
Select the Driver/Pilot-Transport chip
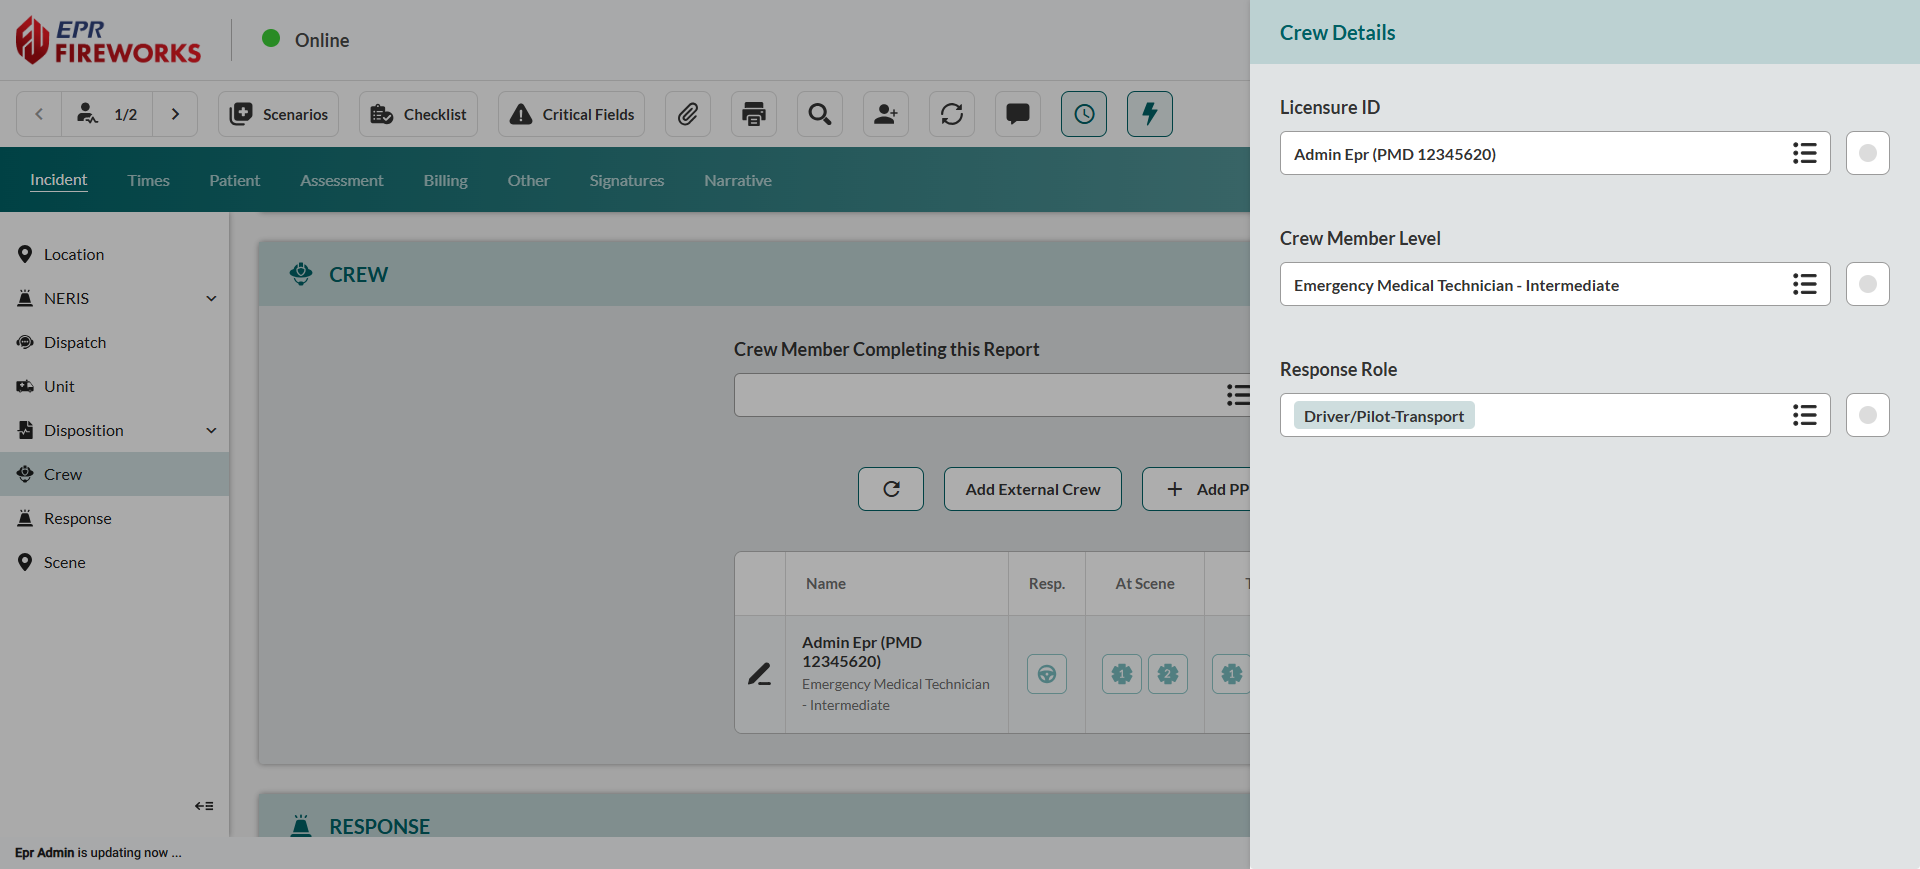(1384, 416)
